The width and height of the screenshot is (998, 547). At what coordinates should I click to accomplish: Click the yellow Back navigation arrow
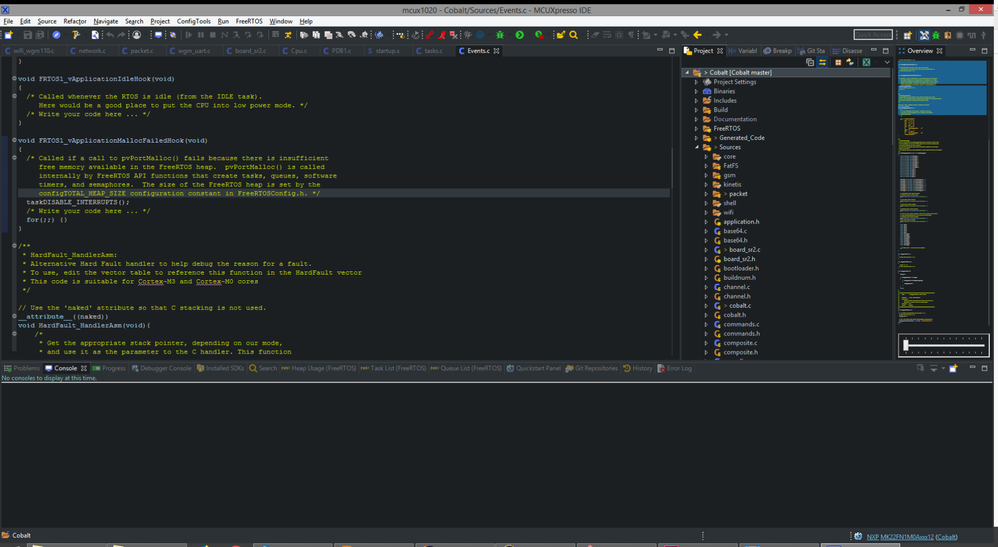pyautogui.click(x=697, y=35)
